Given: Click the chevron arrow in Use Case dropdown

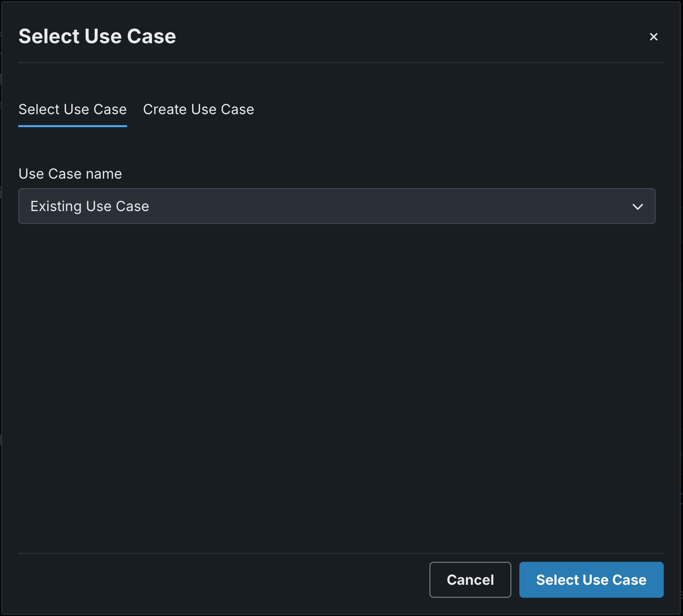Looking at the screenshot, I should click(637, 206).
